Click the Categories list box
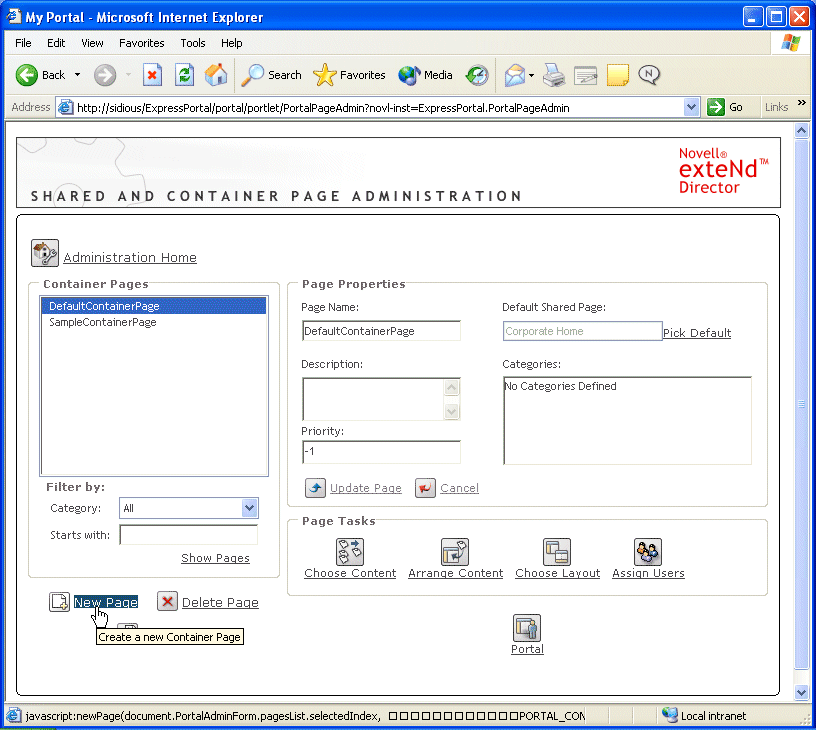816x730 pixels. click(627, 420)
